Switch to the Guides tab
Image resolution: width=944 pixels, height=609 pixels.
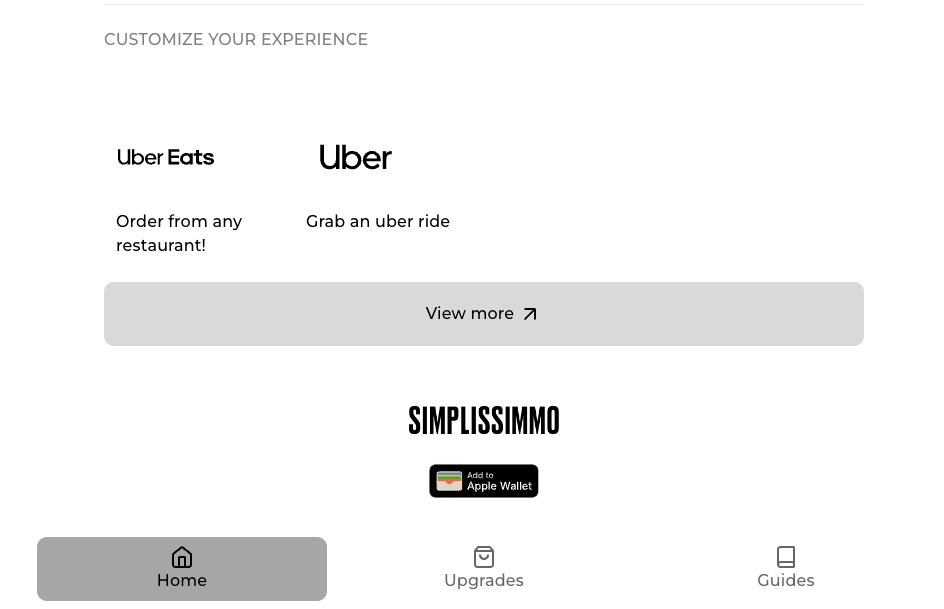click(x=786, y=569)
